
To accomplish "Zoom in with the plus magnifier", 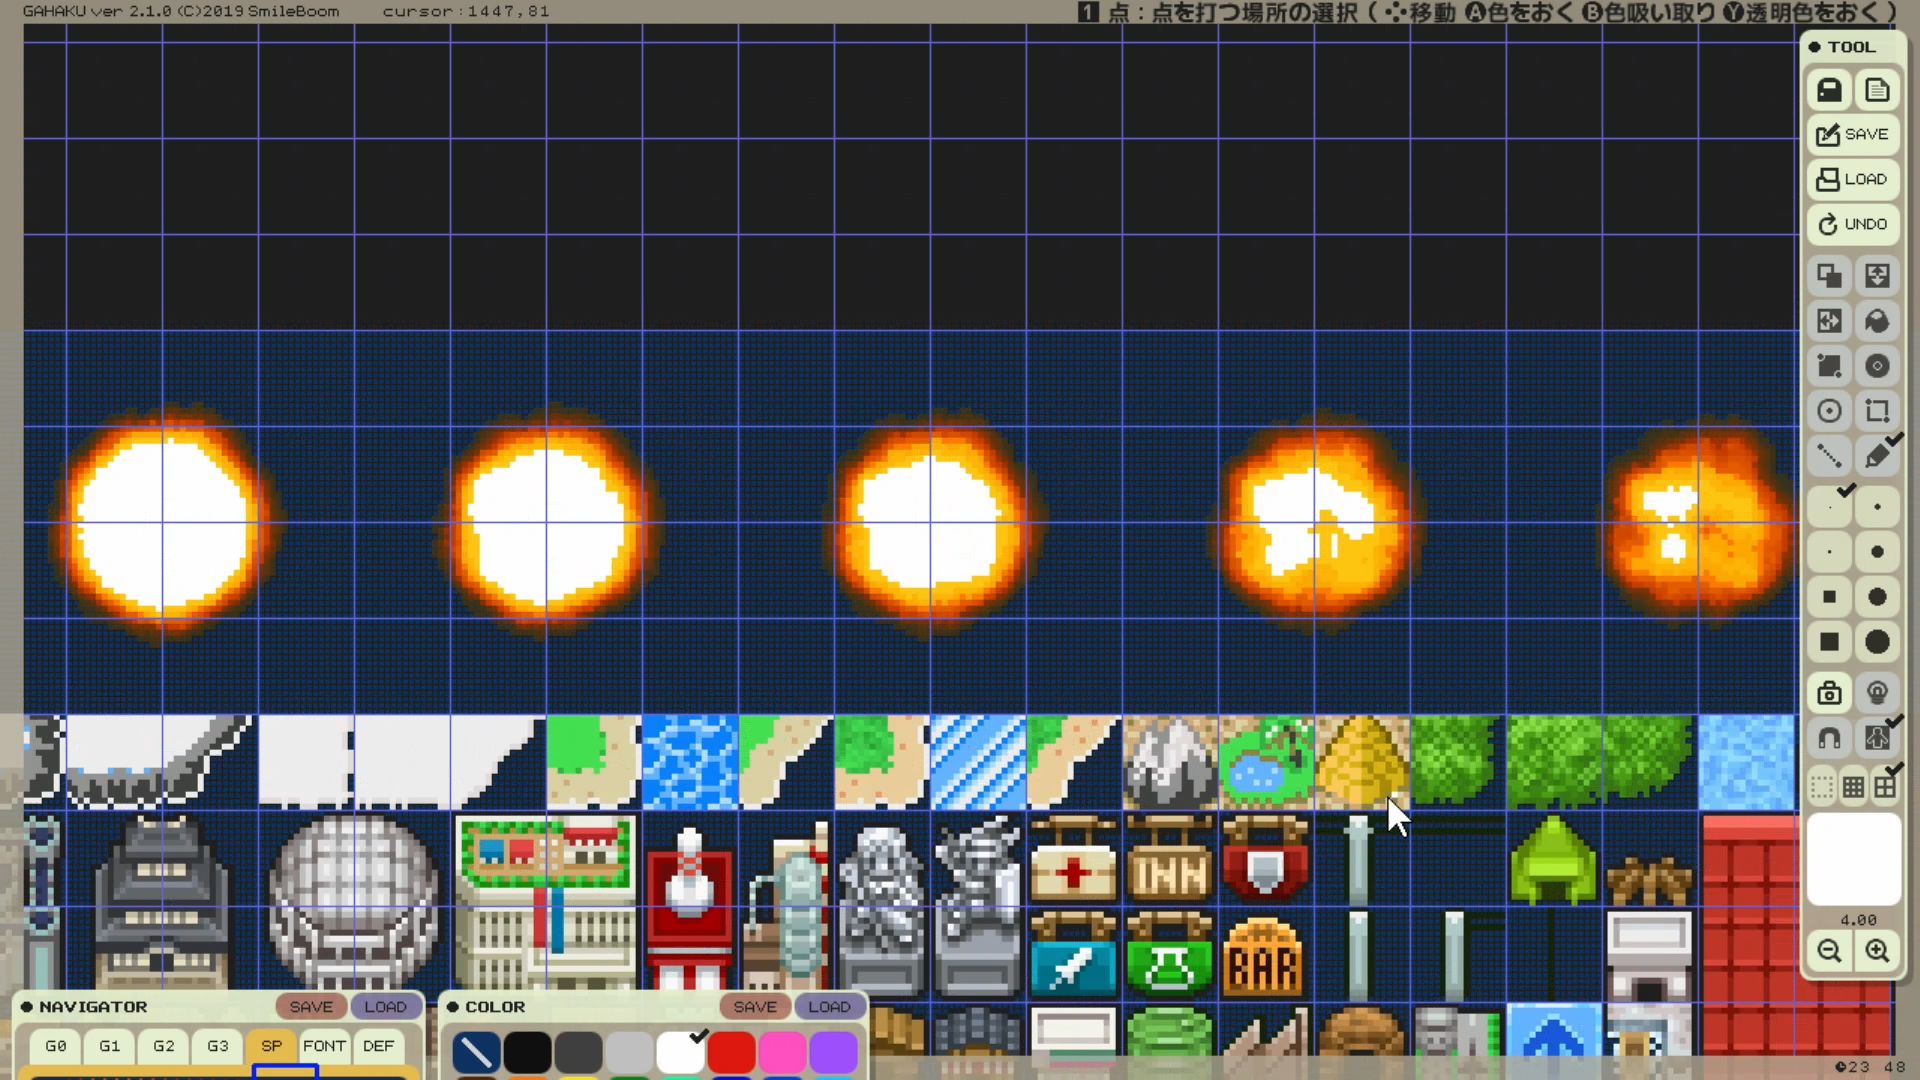I will tap(1877, 951).
